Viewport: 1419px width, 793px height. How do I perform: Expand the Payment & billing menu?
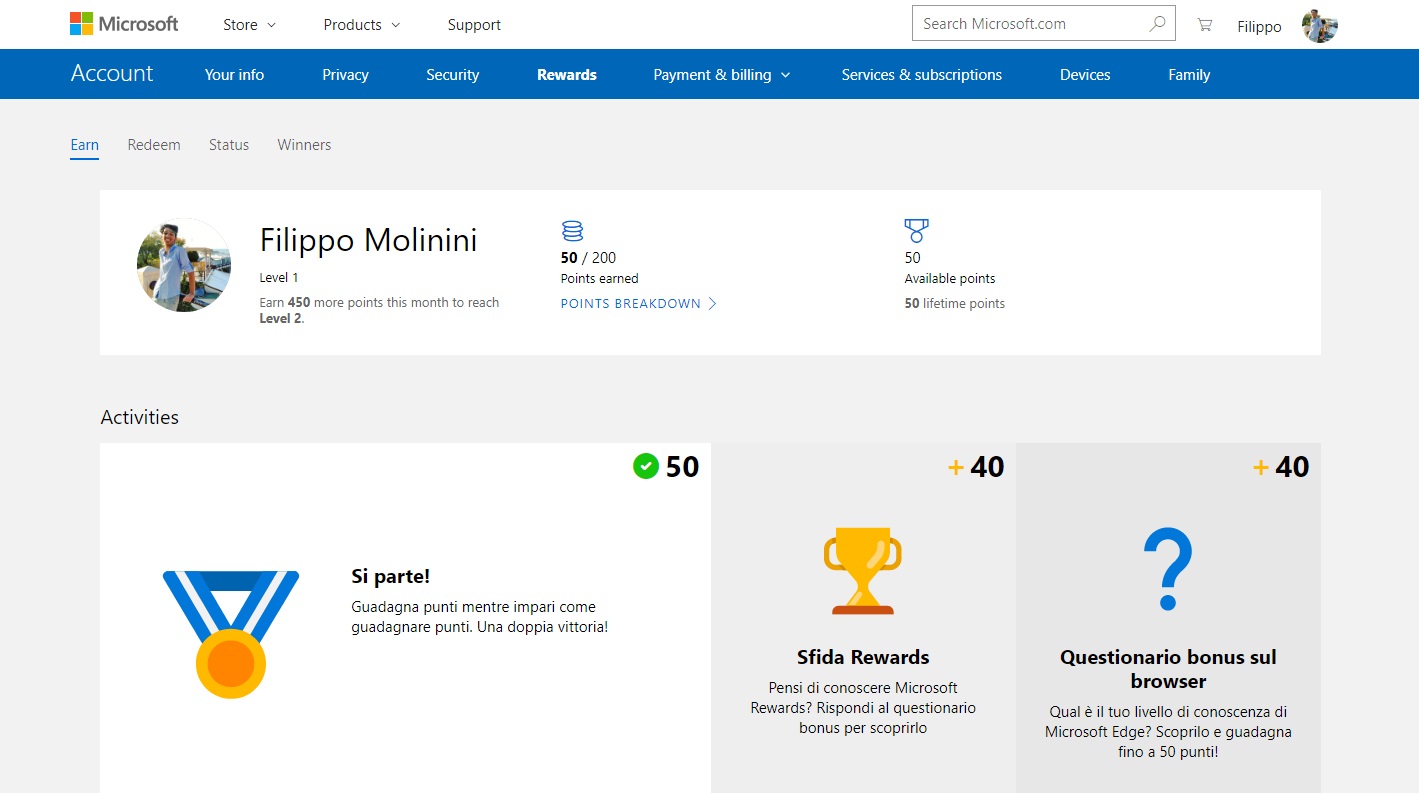click(x=721, y=75)
